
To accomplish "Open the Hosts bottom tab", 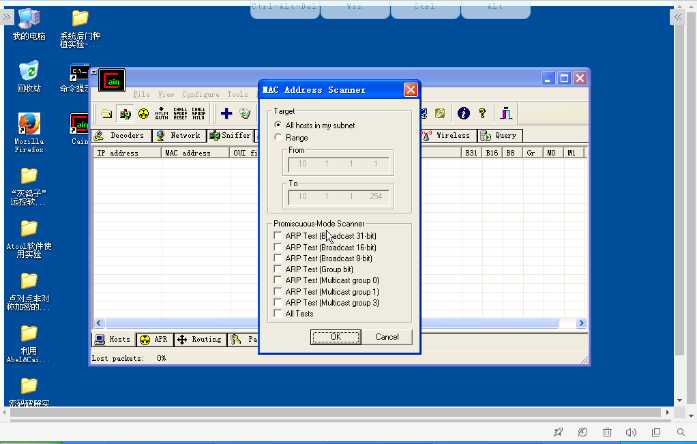I will coord(114,340).
